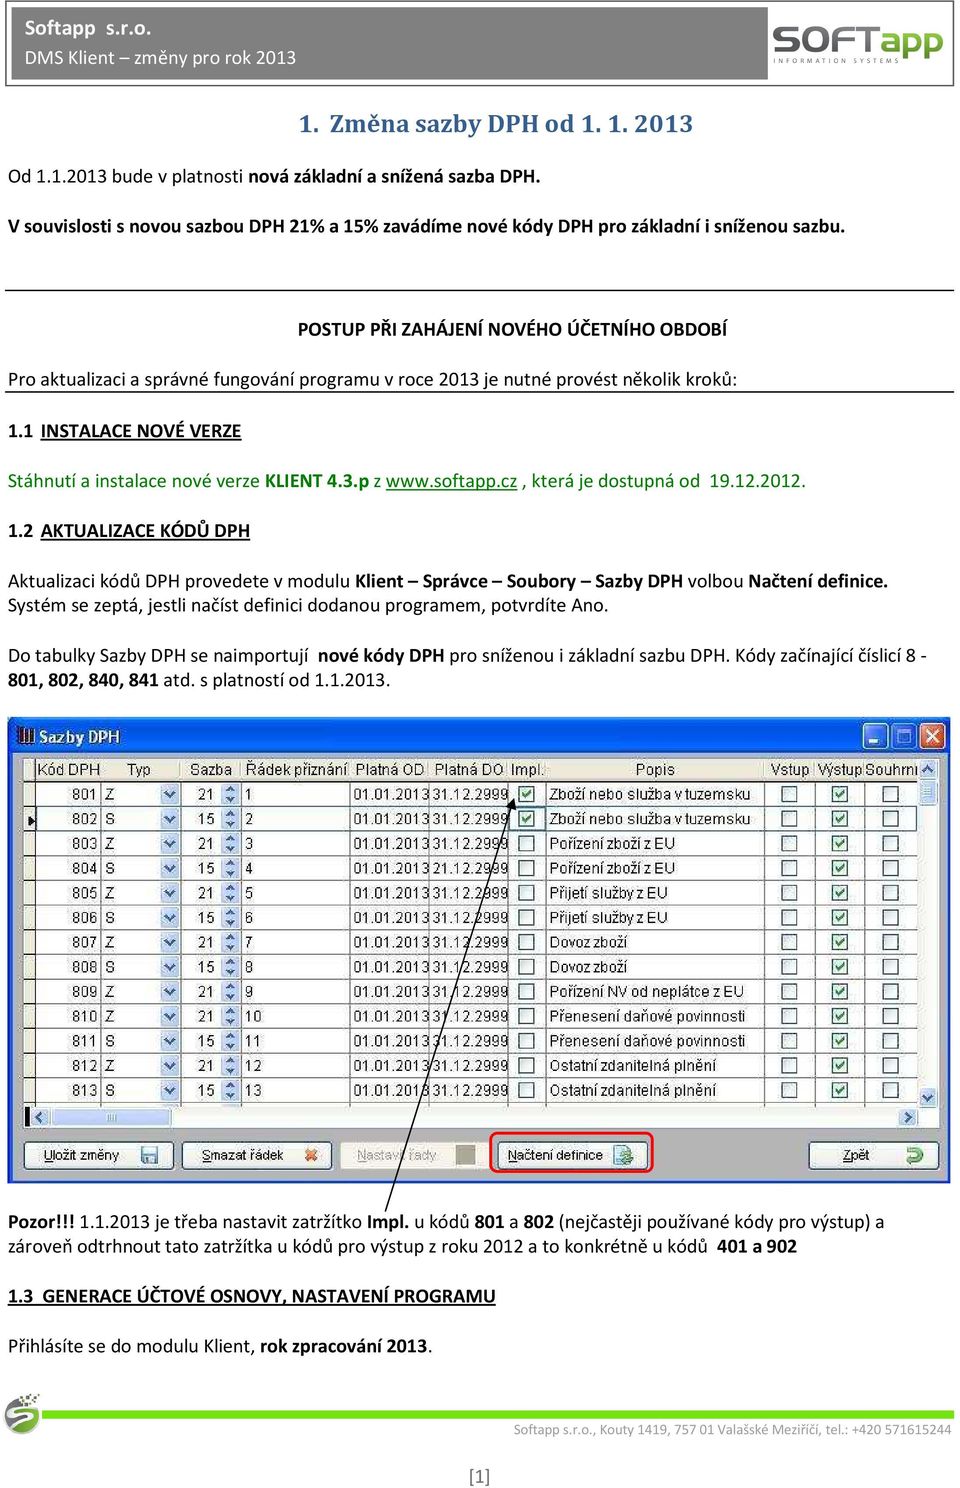Click the Sazby DPH window title icon
The width and height of the screenshot is (960, 1488).
(x=26, y=737)
